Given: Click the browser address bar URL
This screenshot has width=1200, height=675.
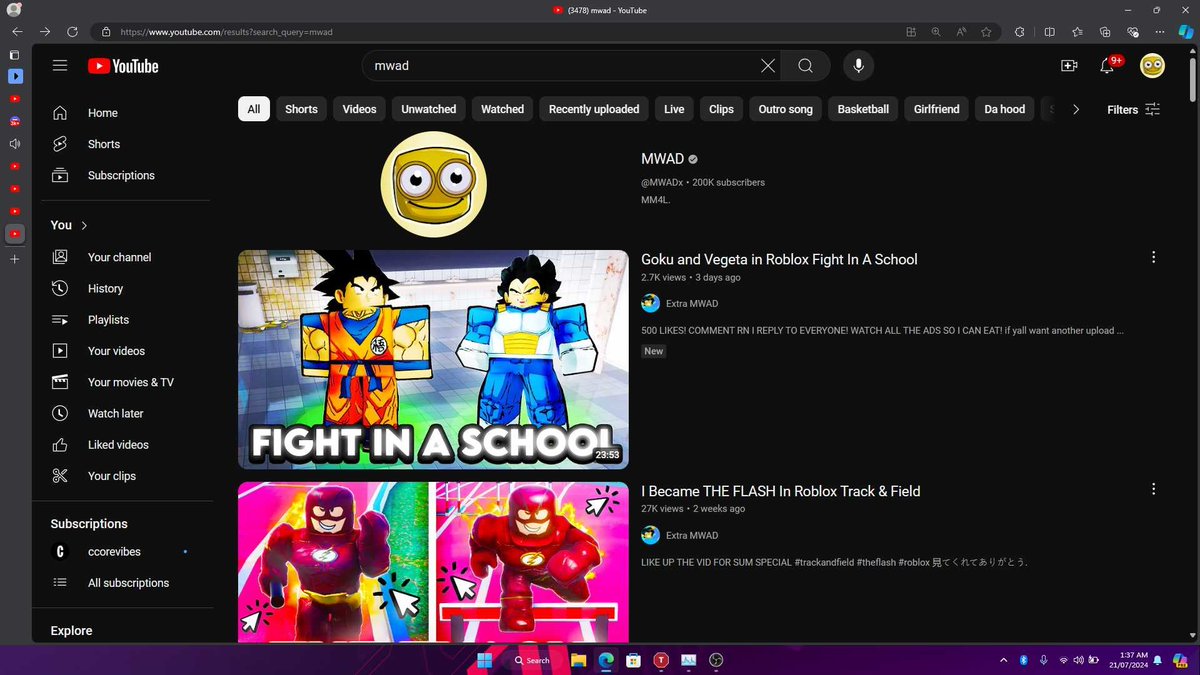Looking at the screenshot, I should (226, 32).
